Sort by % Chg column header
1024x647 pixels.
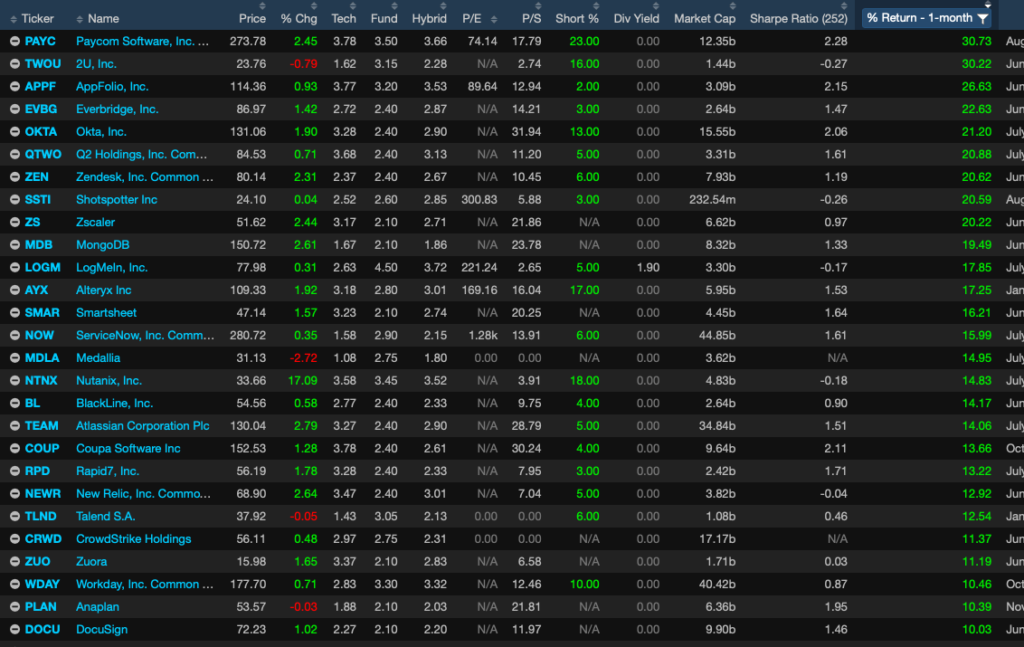pyautogui.click(x=298, y=19)
